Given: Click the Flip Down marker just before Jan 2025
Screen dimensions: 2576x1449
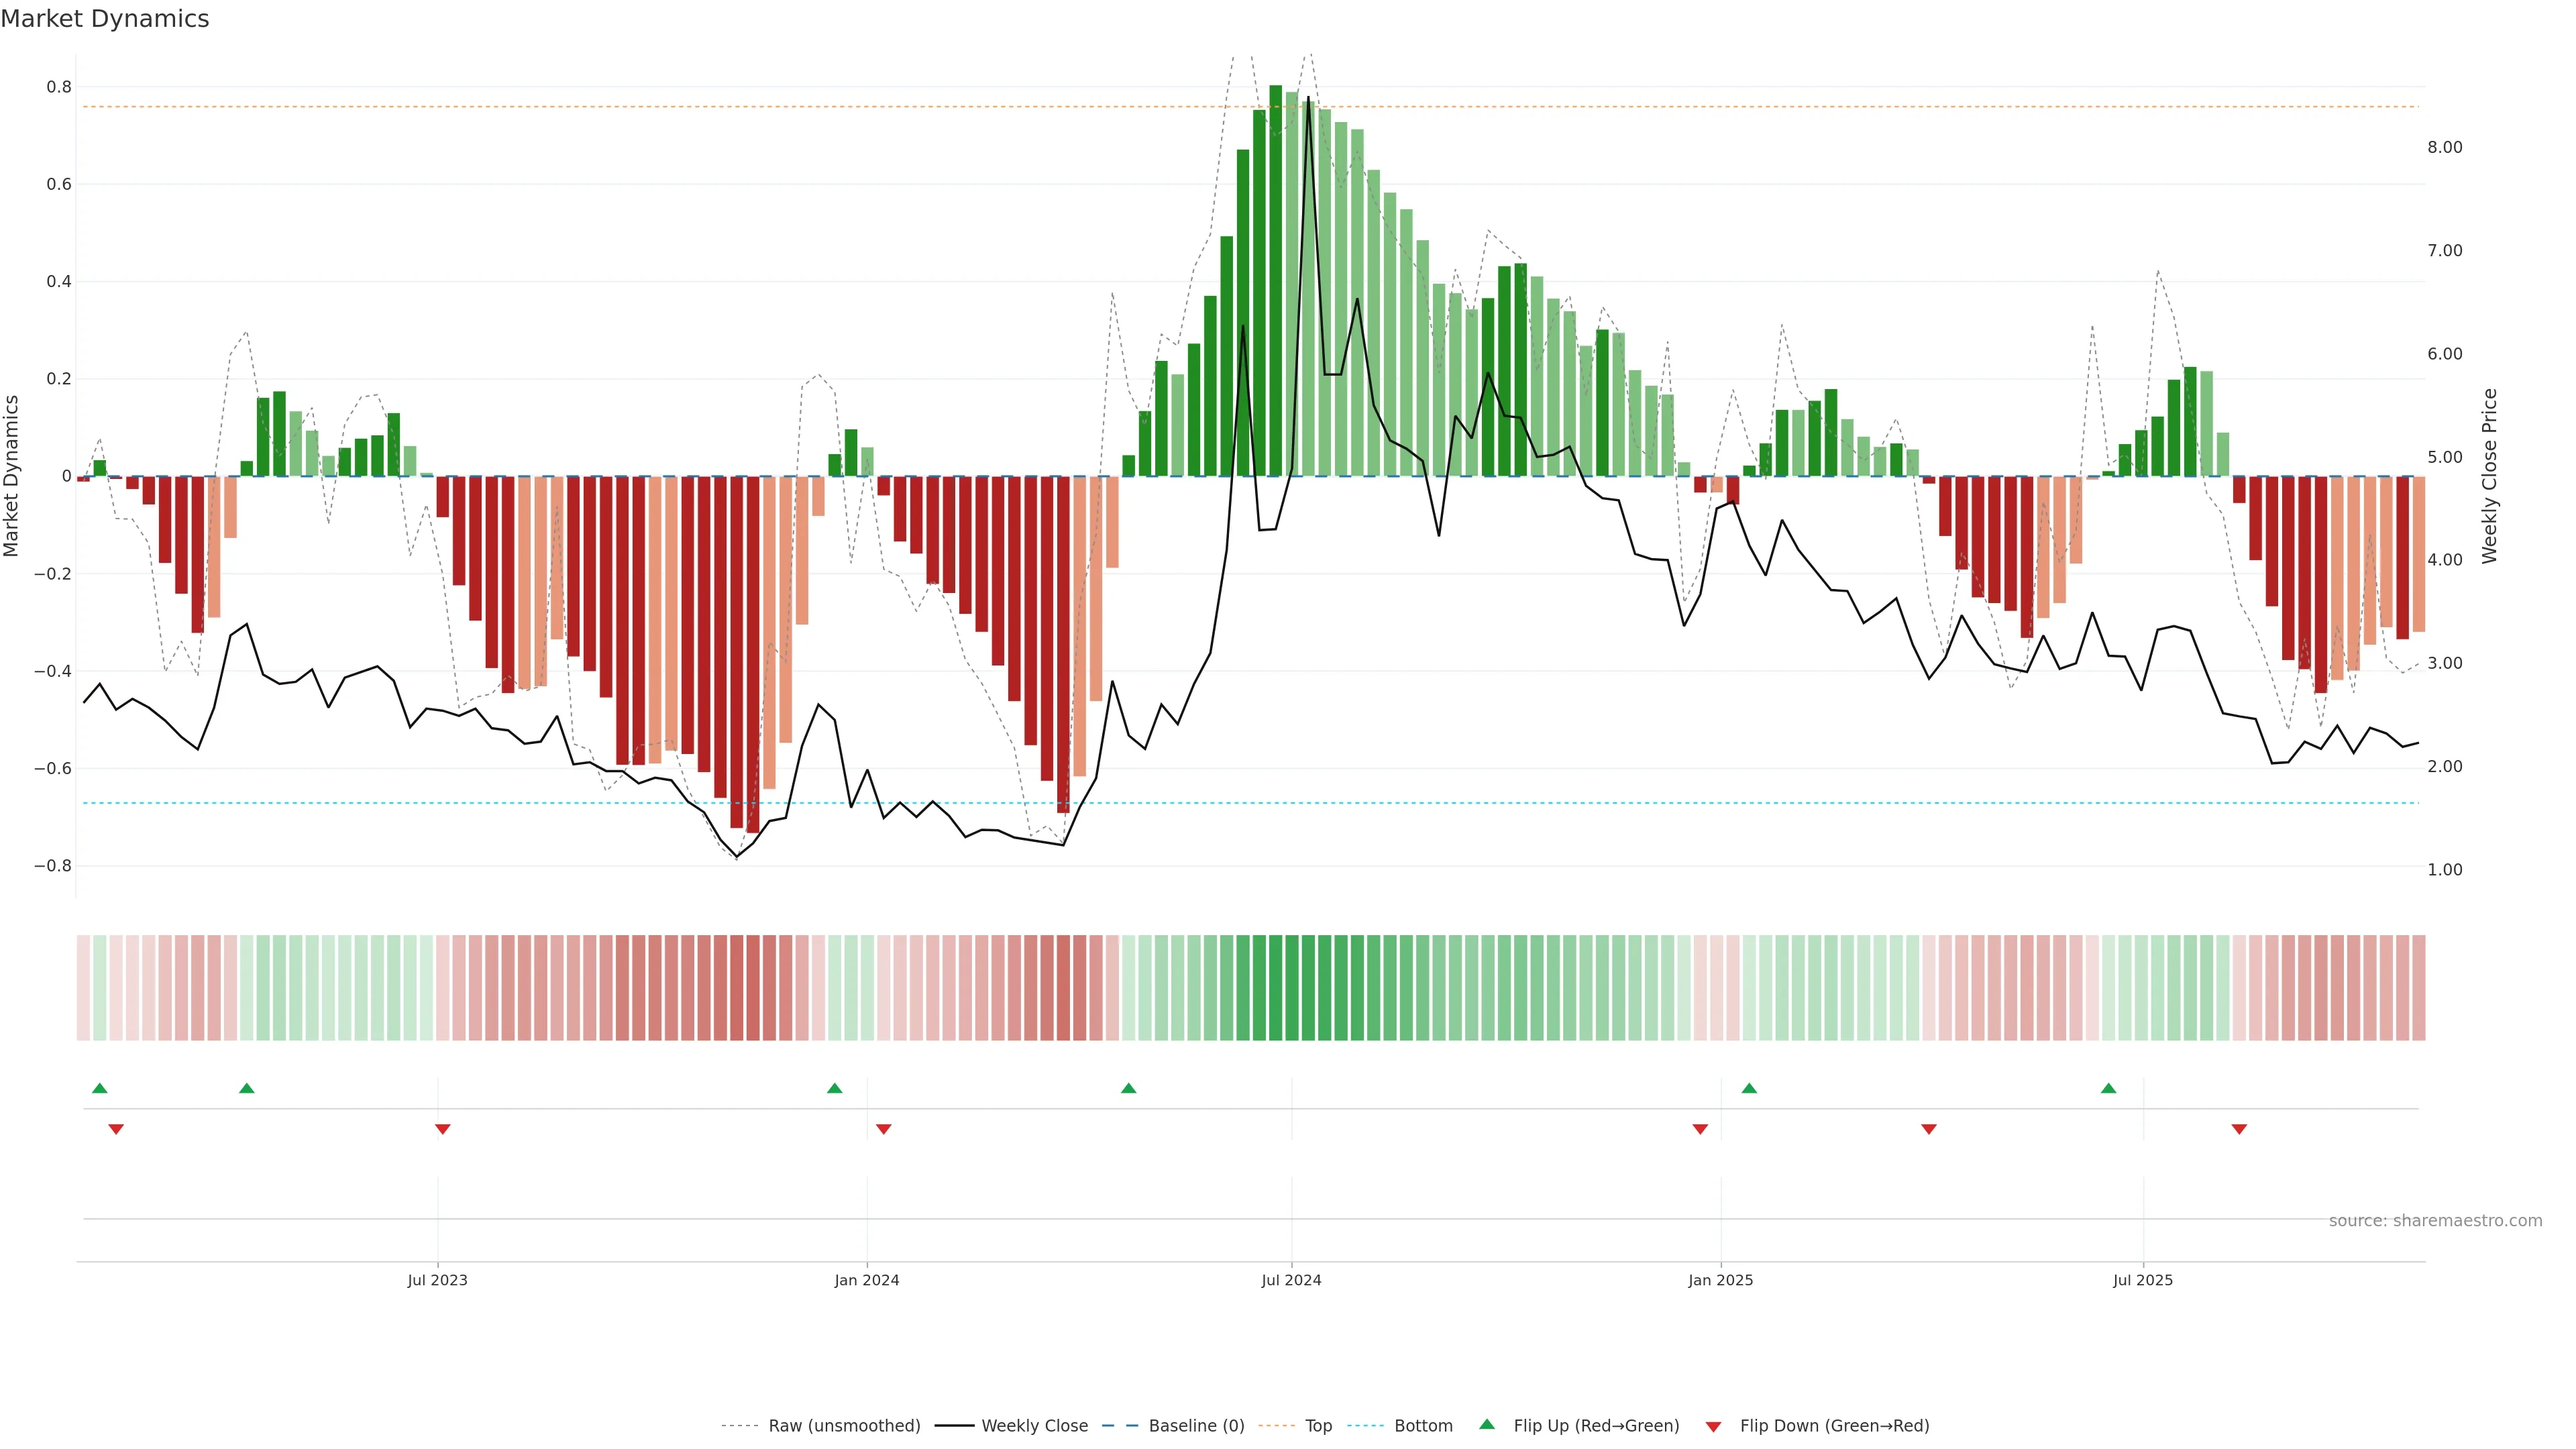Looking at the screenshot, I should [x=1700, y=1129].
